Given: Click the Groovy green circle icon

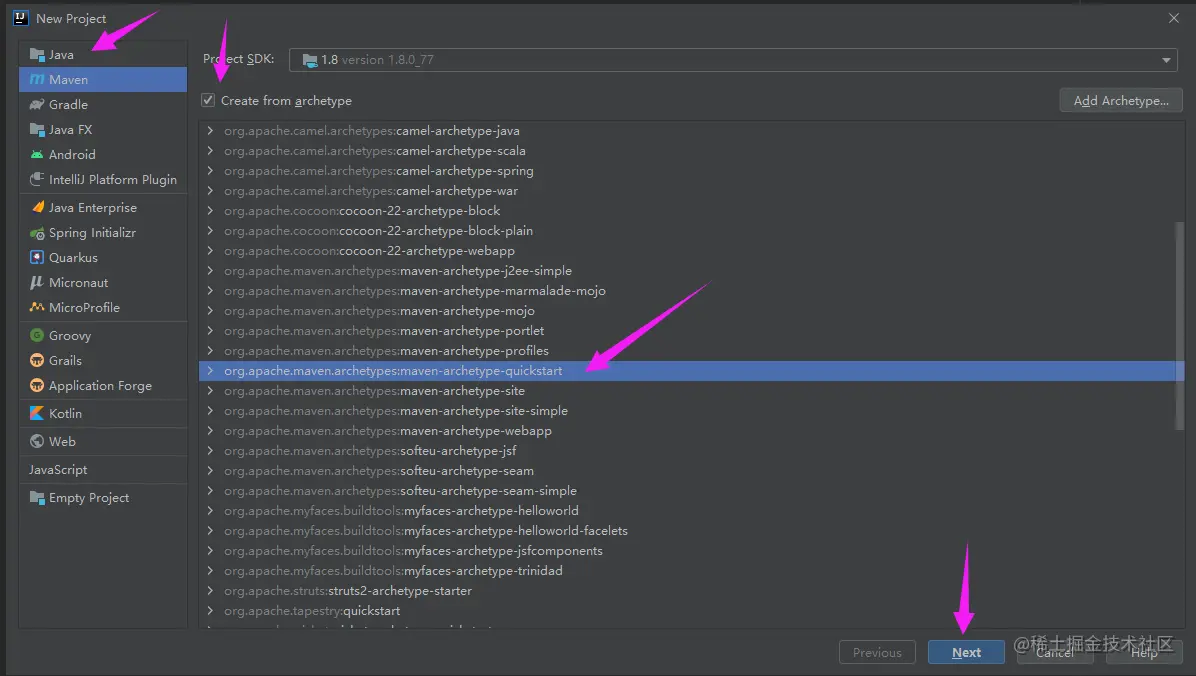Looking at the screenshot, I should (x=37, y=336).
